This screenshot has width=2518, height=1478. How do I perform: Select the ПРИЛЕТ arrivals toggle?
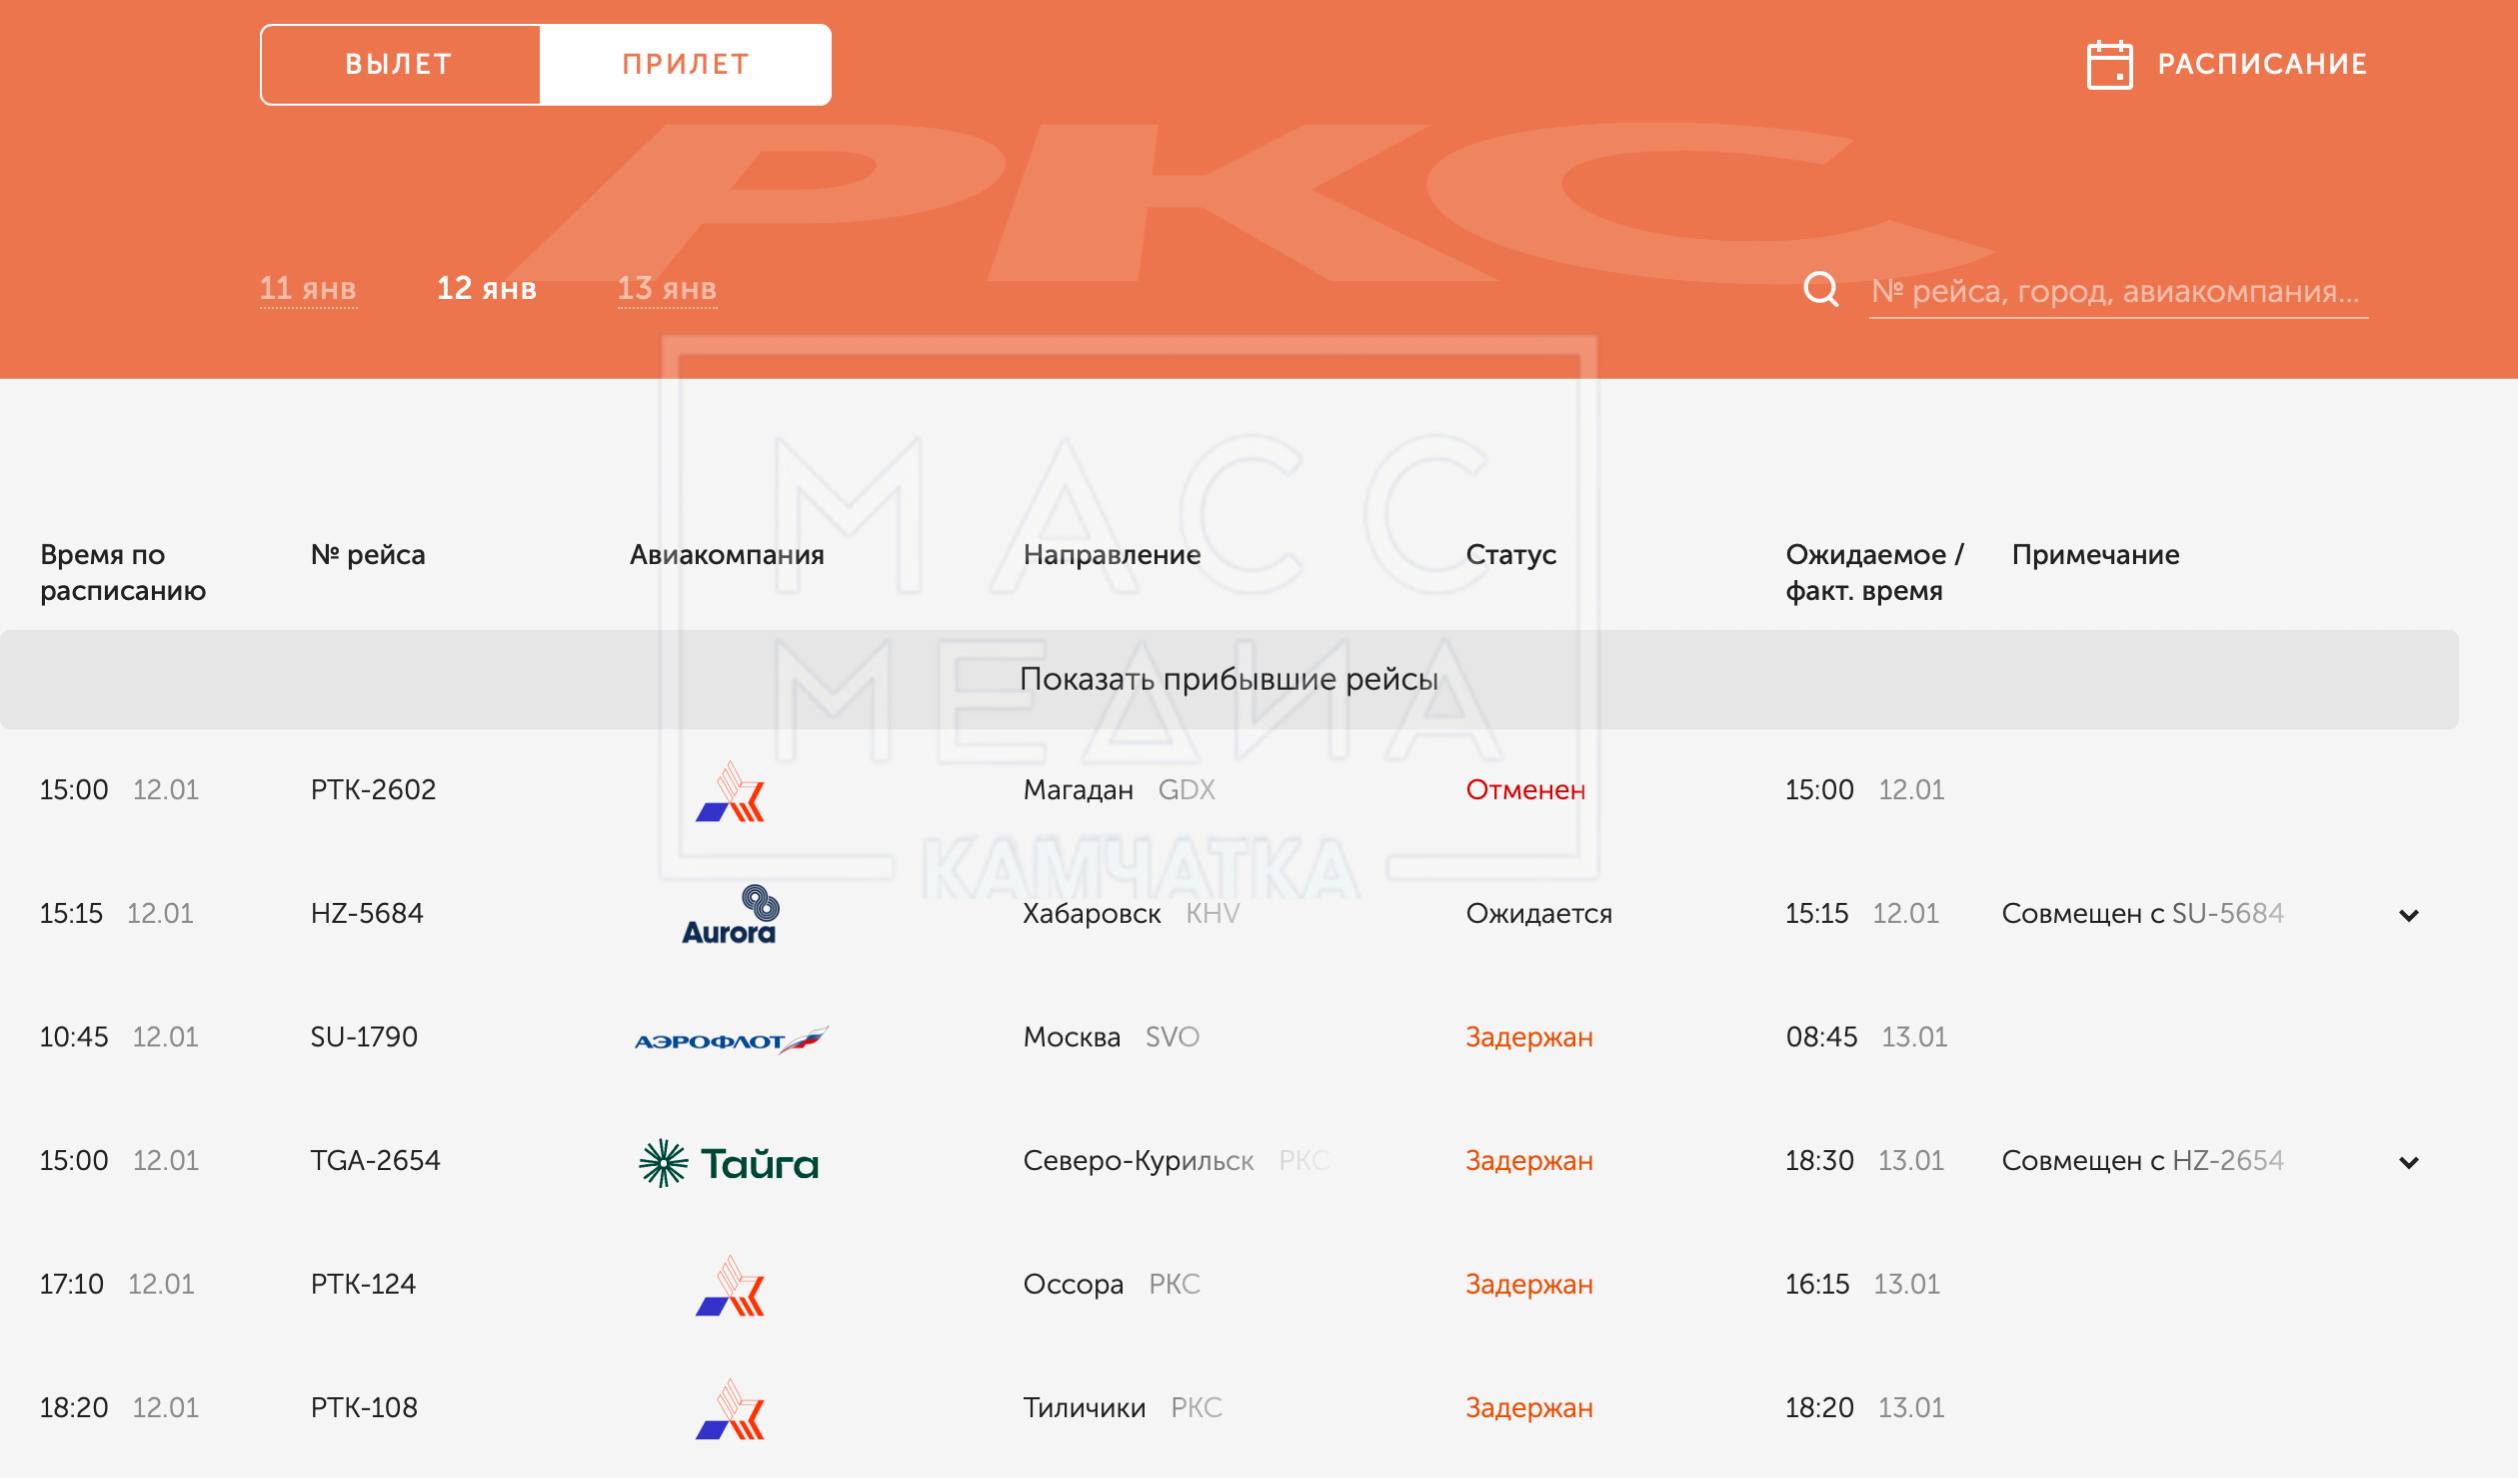coord(686,65)
